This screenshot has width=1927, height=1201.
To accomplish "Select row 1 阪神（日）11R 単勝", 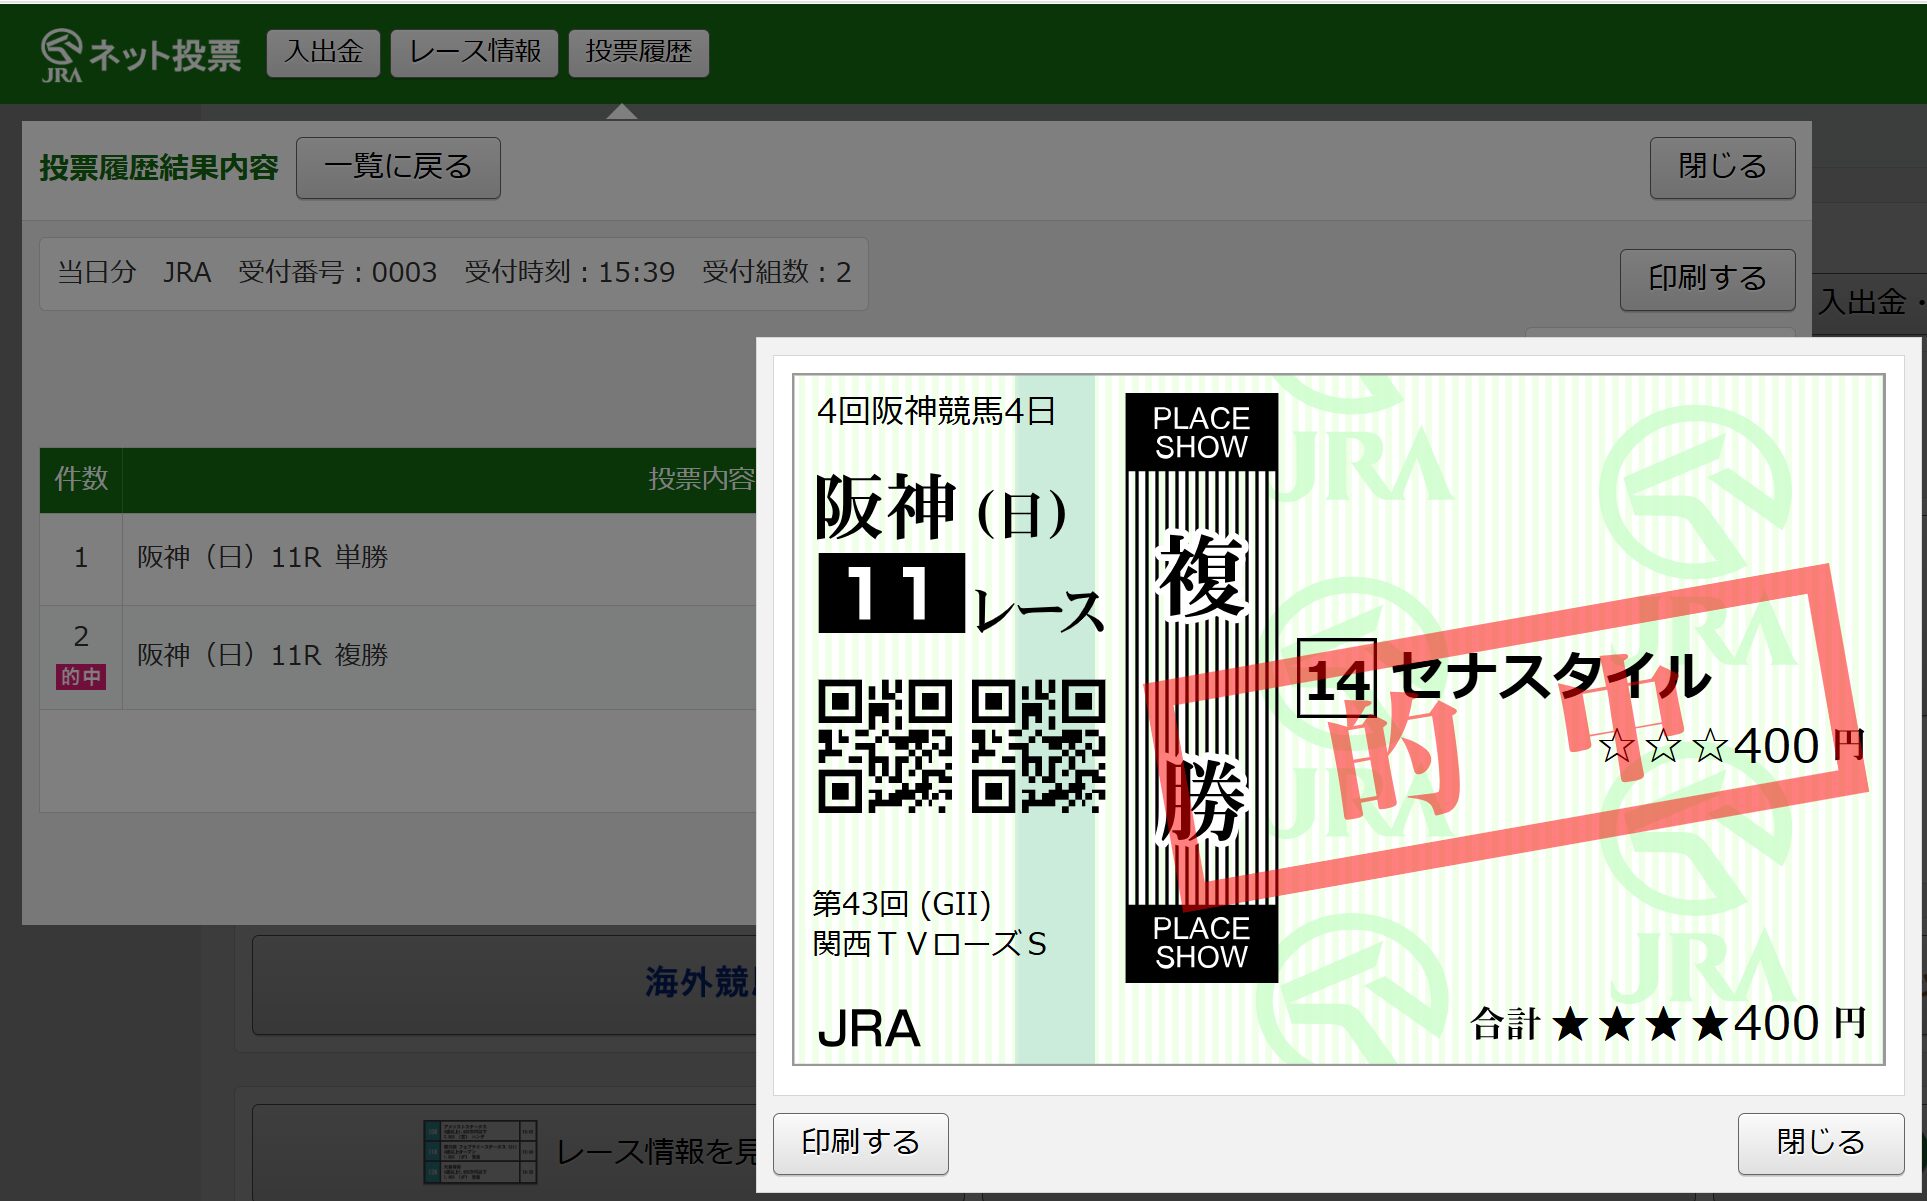I will pyautogui.click(x=398, y=558).
